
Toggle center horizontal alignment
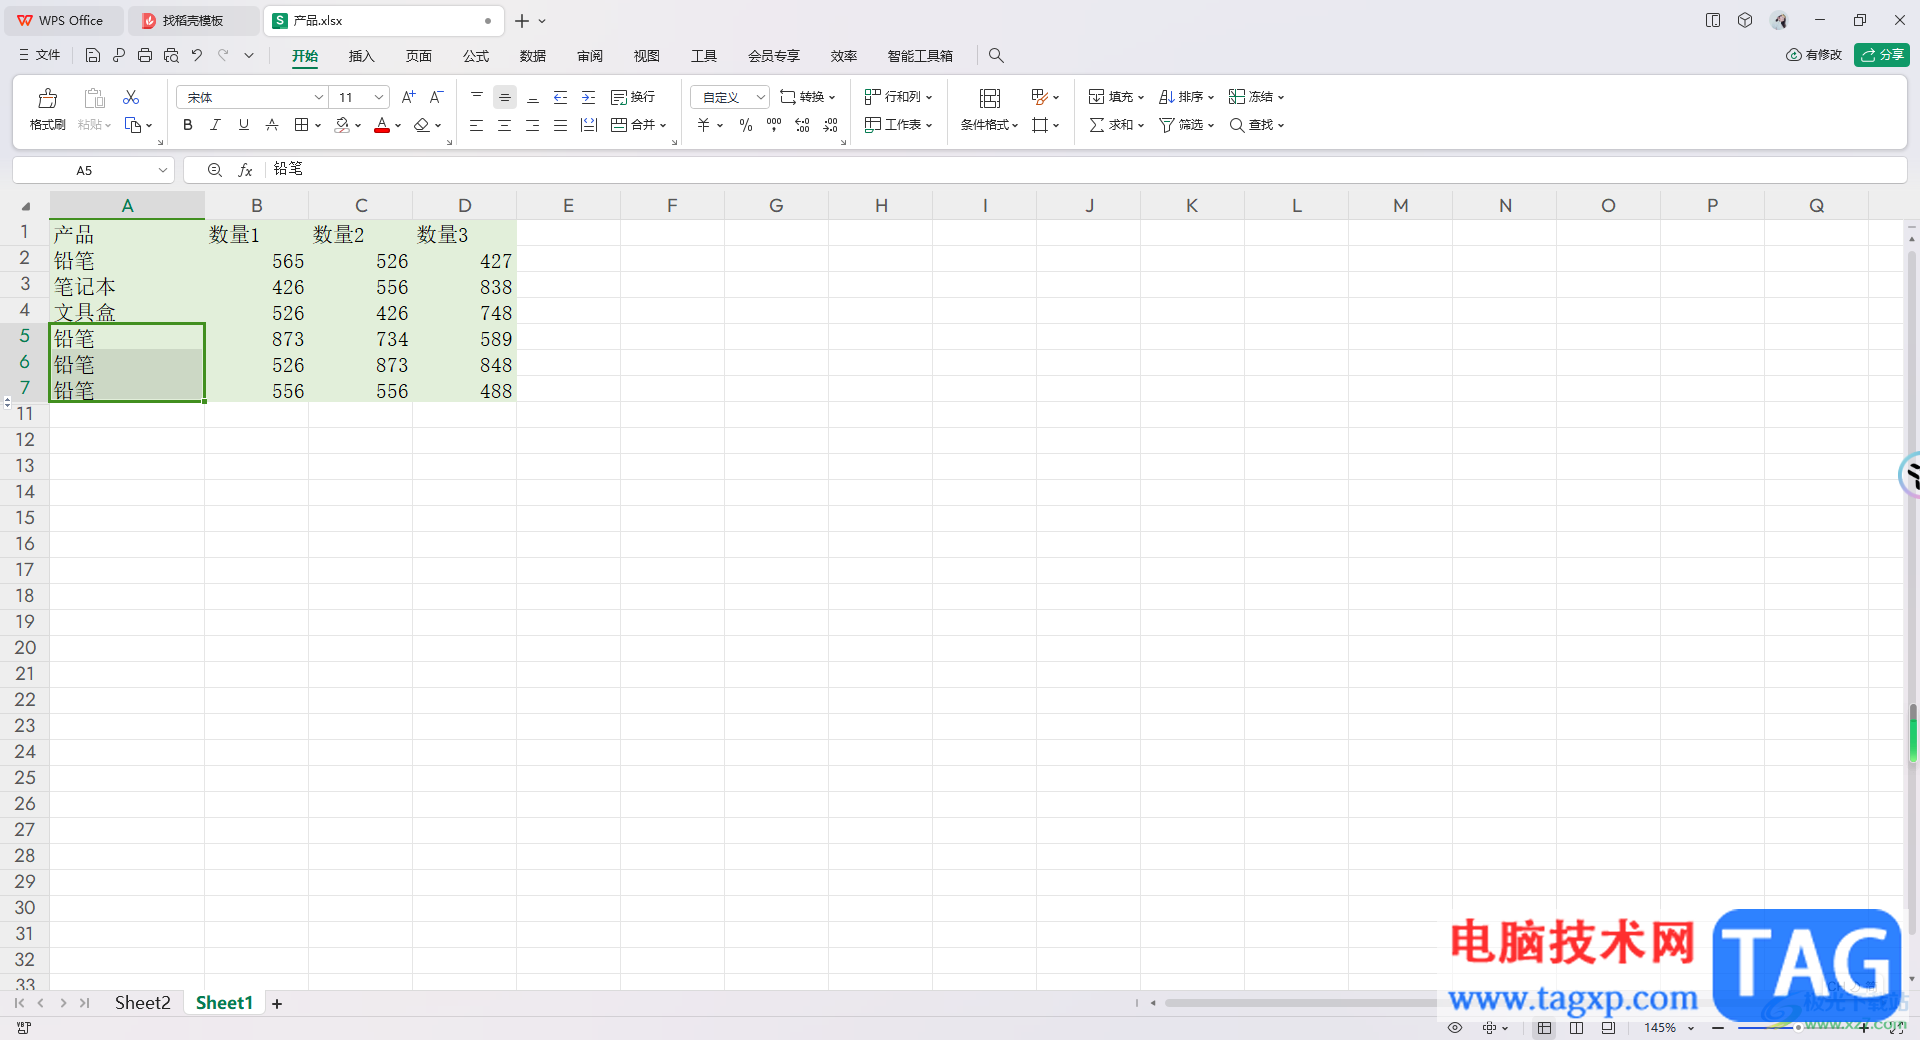click(504, 125)
